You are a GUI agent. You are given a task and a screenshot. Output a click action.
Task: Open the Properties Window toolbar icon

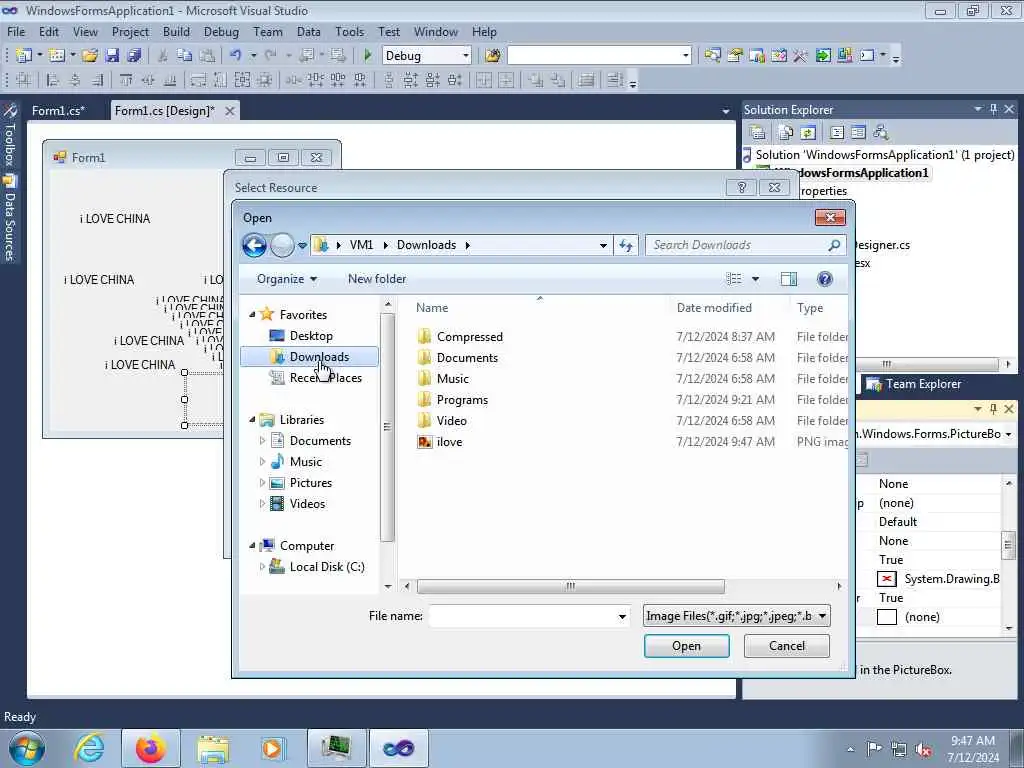tap(735, 56)
